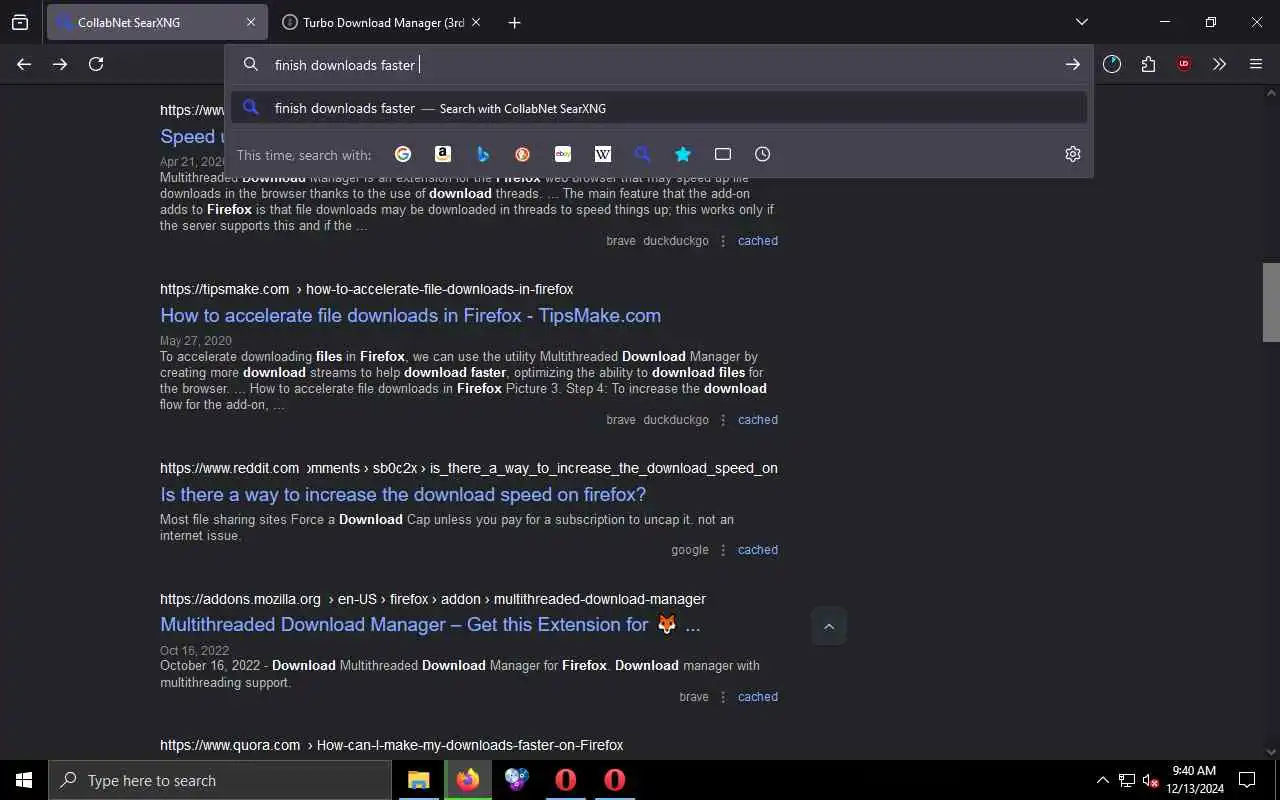1280x800 pixels.
Task: Go back to the previous page
Action: click(24, 64)
